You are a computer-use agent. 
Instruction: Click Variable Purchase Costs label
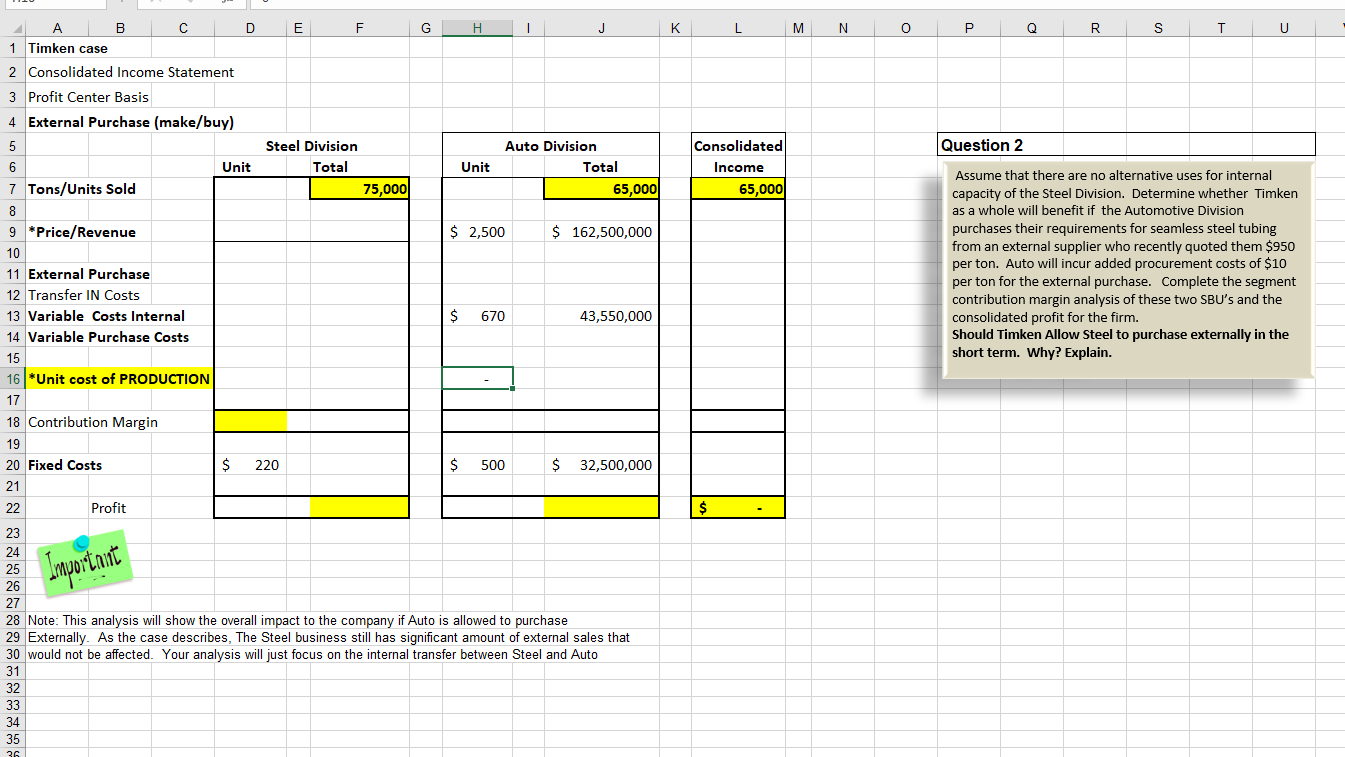pos(109,337)
